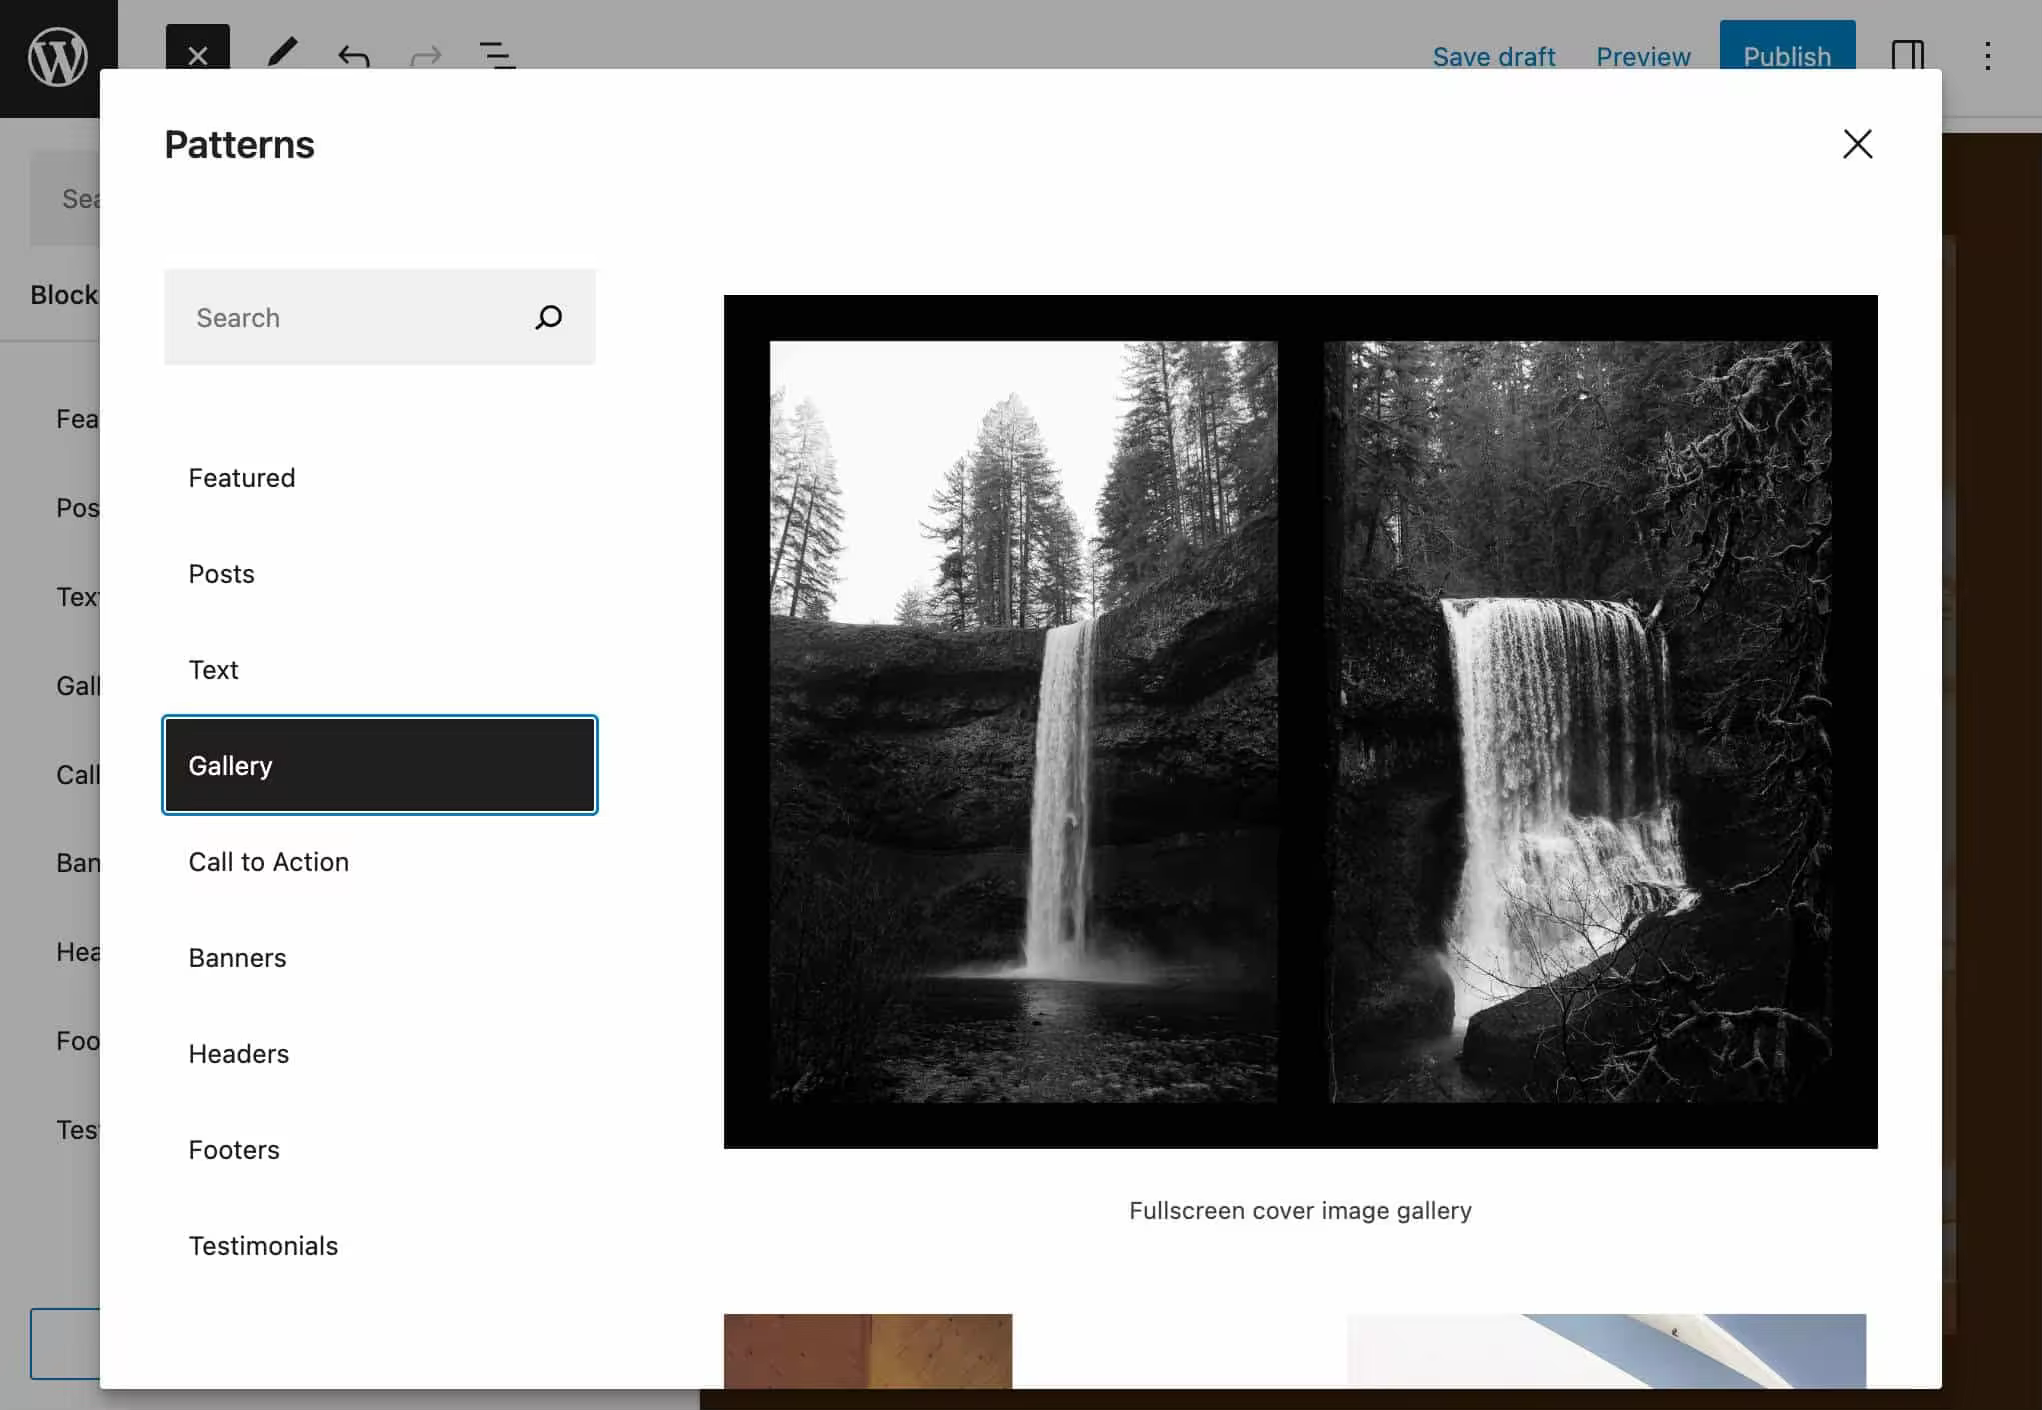Open the post Preview

1643,56
